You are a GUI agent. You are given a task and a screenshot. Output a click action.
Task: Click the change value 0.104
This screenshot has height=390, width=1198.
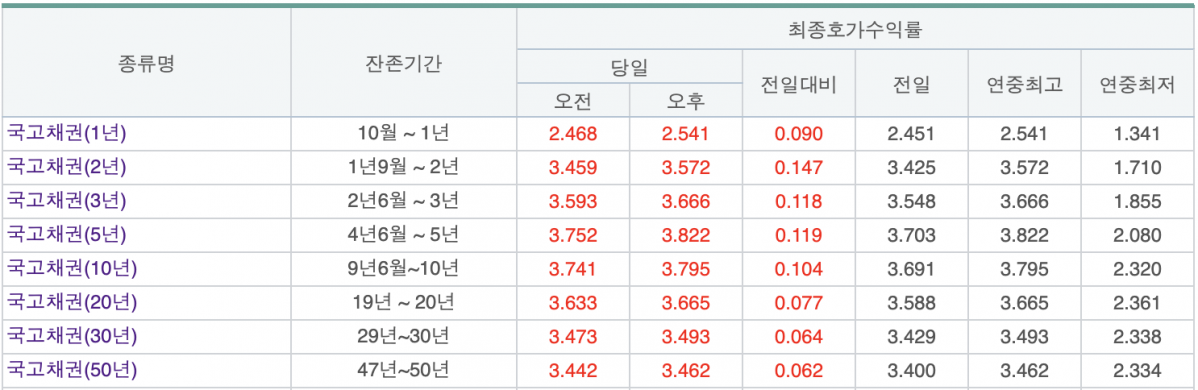click(x=798, y=269)
